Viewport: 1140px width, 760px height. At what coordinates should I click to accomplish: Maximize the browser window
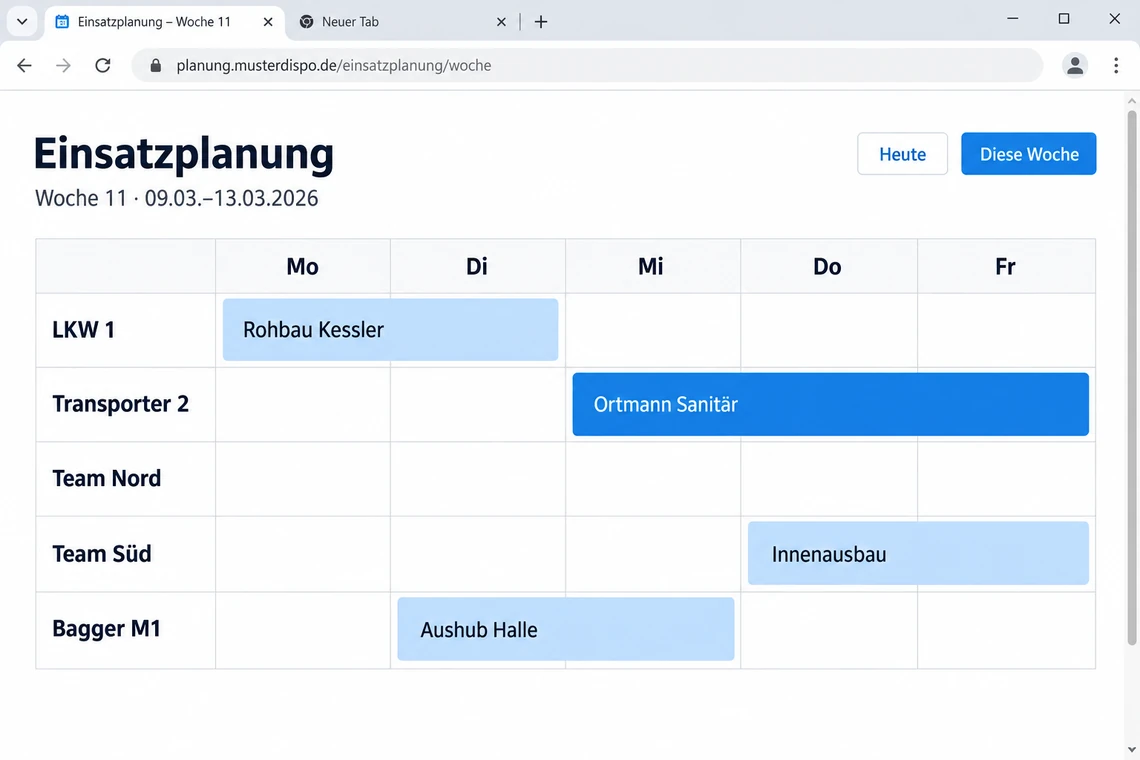coord(1064,19)
